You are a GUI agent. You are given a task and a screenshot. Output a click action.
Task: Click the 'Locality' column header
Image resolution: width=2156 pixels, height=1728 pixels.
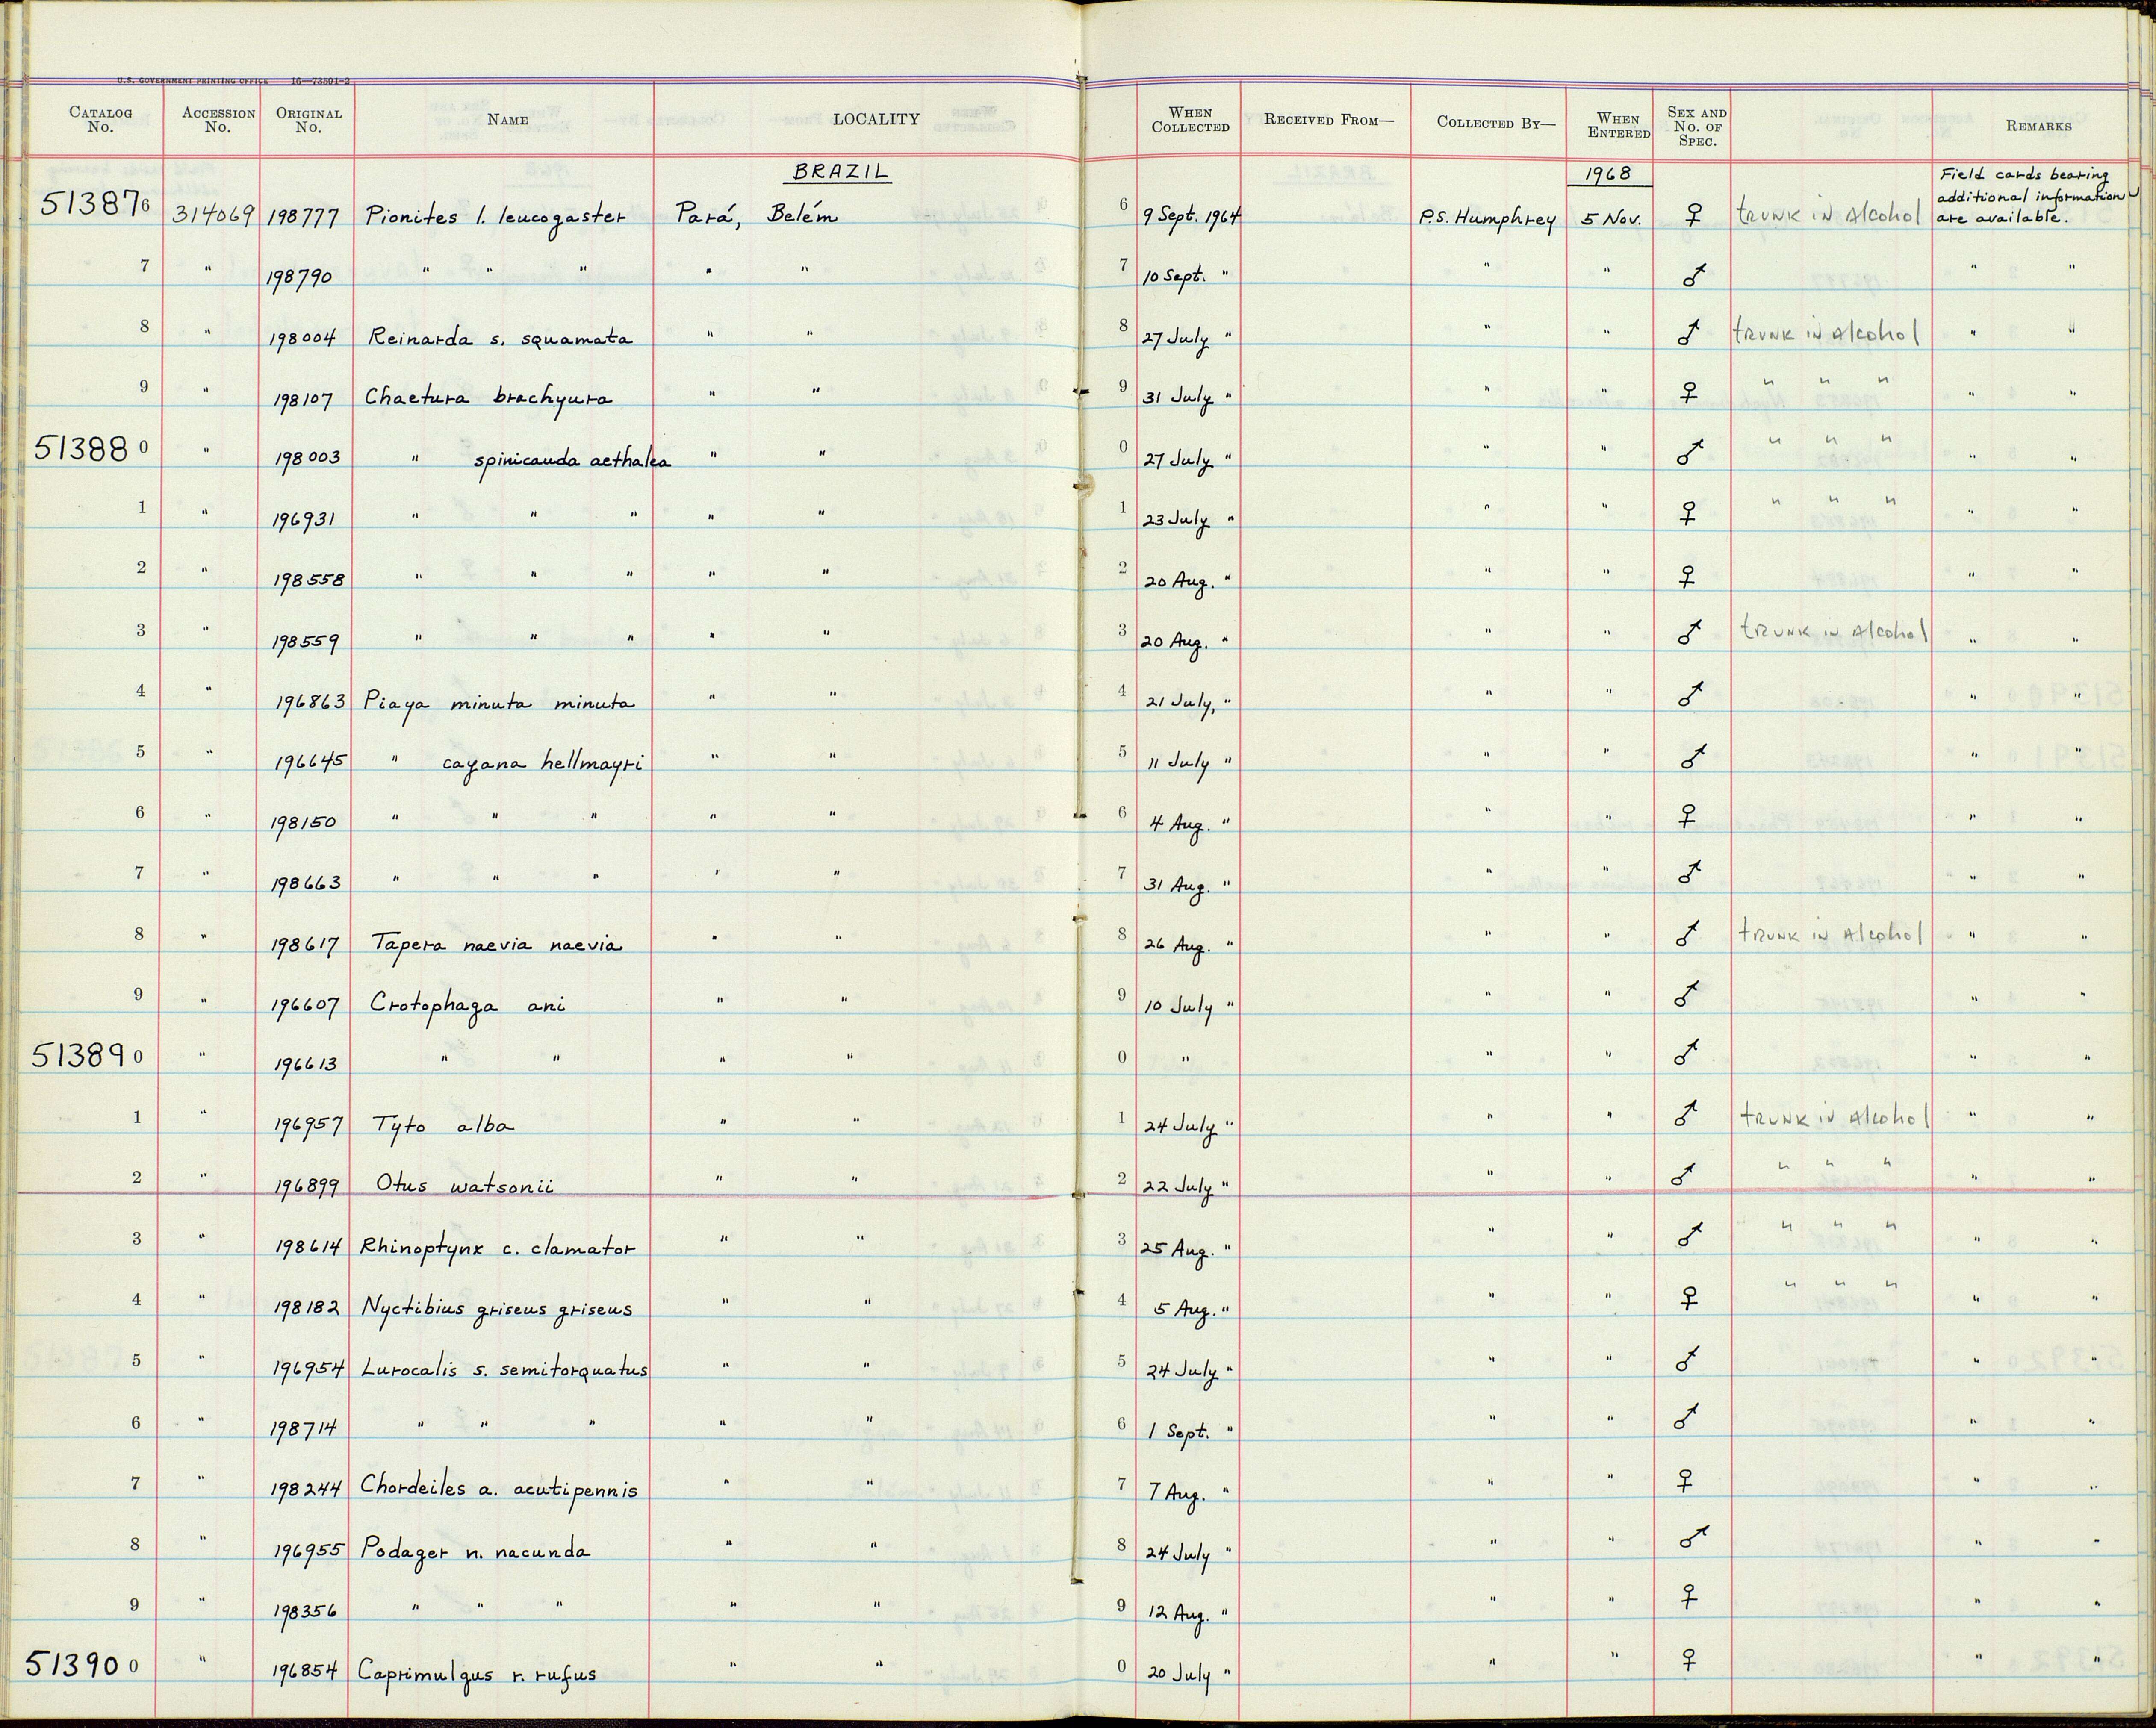[875, 119]
